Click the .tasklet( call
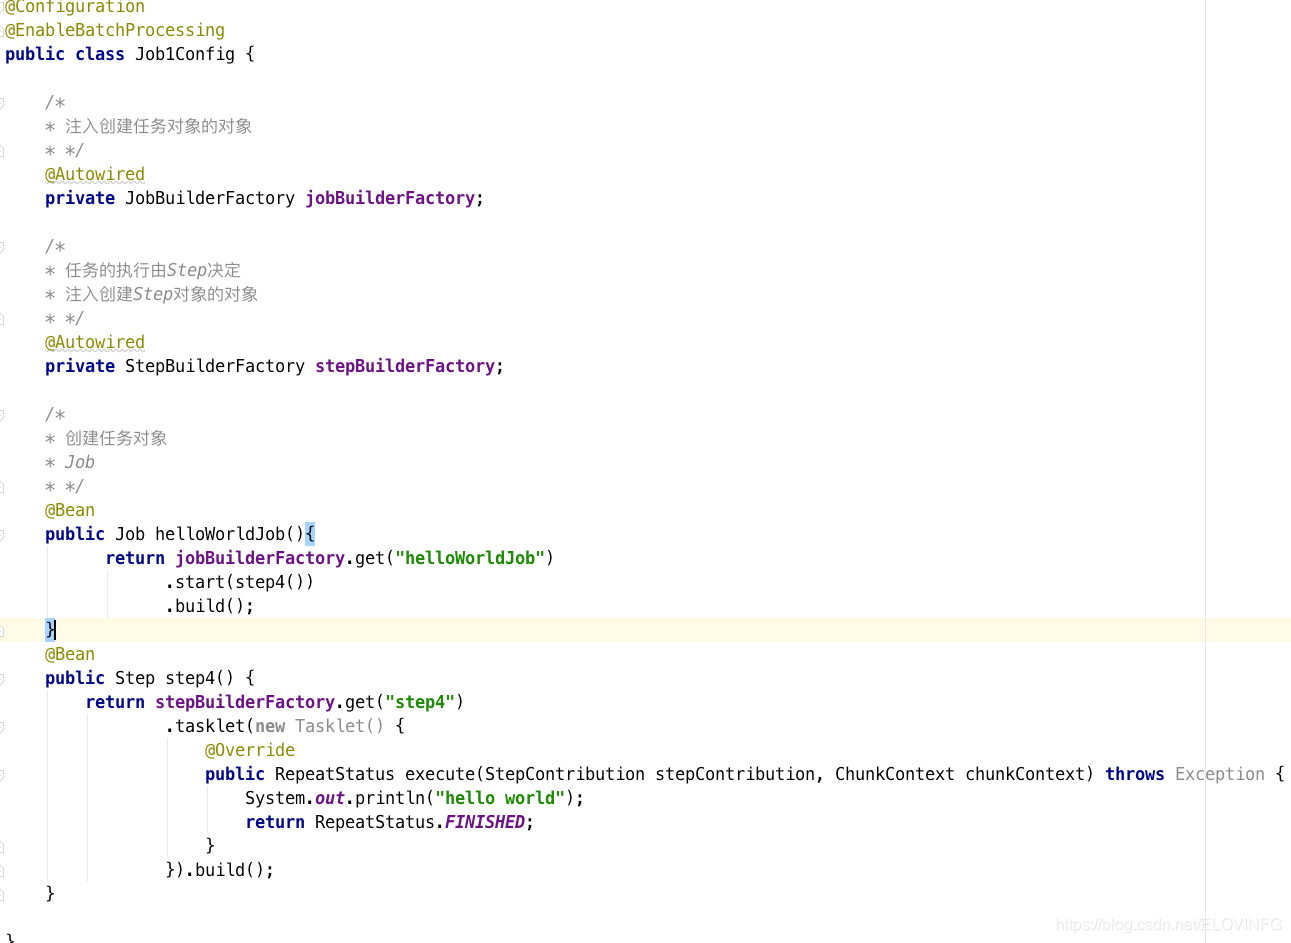Screen dimensions: 1291x943 coord(210,726)
